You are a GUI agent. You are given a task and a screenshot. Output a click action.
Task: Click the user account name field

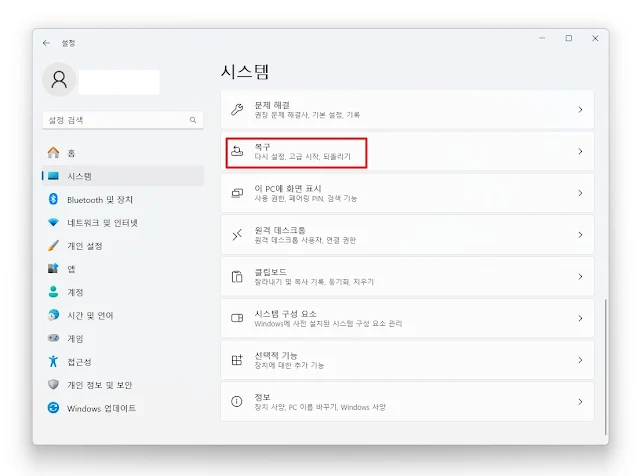pos(119,82)
